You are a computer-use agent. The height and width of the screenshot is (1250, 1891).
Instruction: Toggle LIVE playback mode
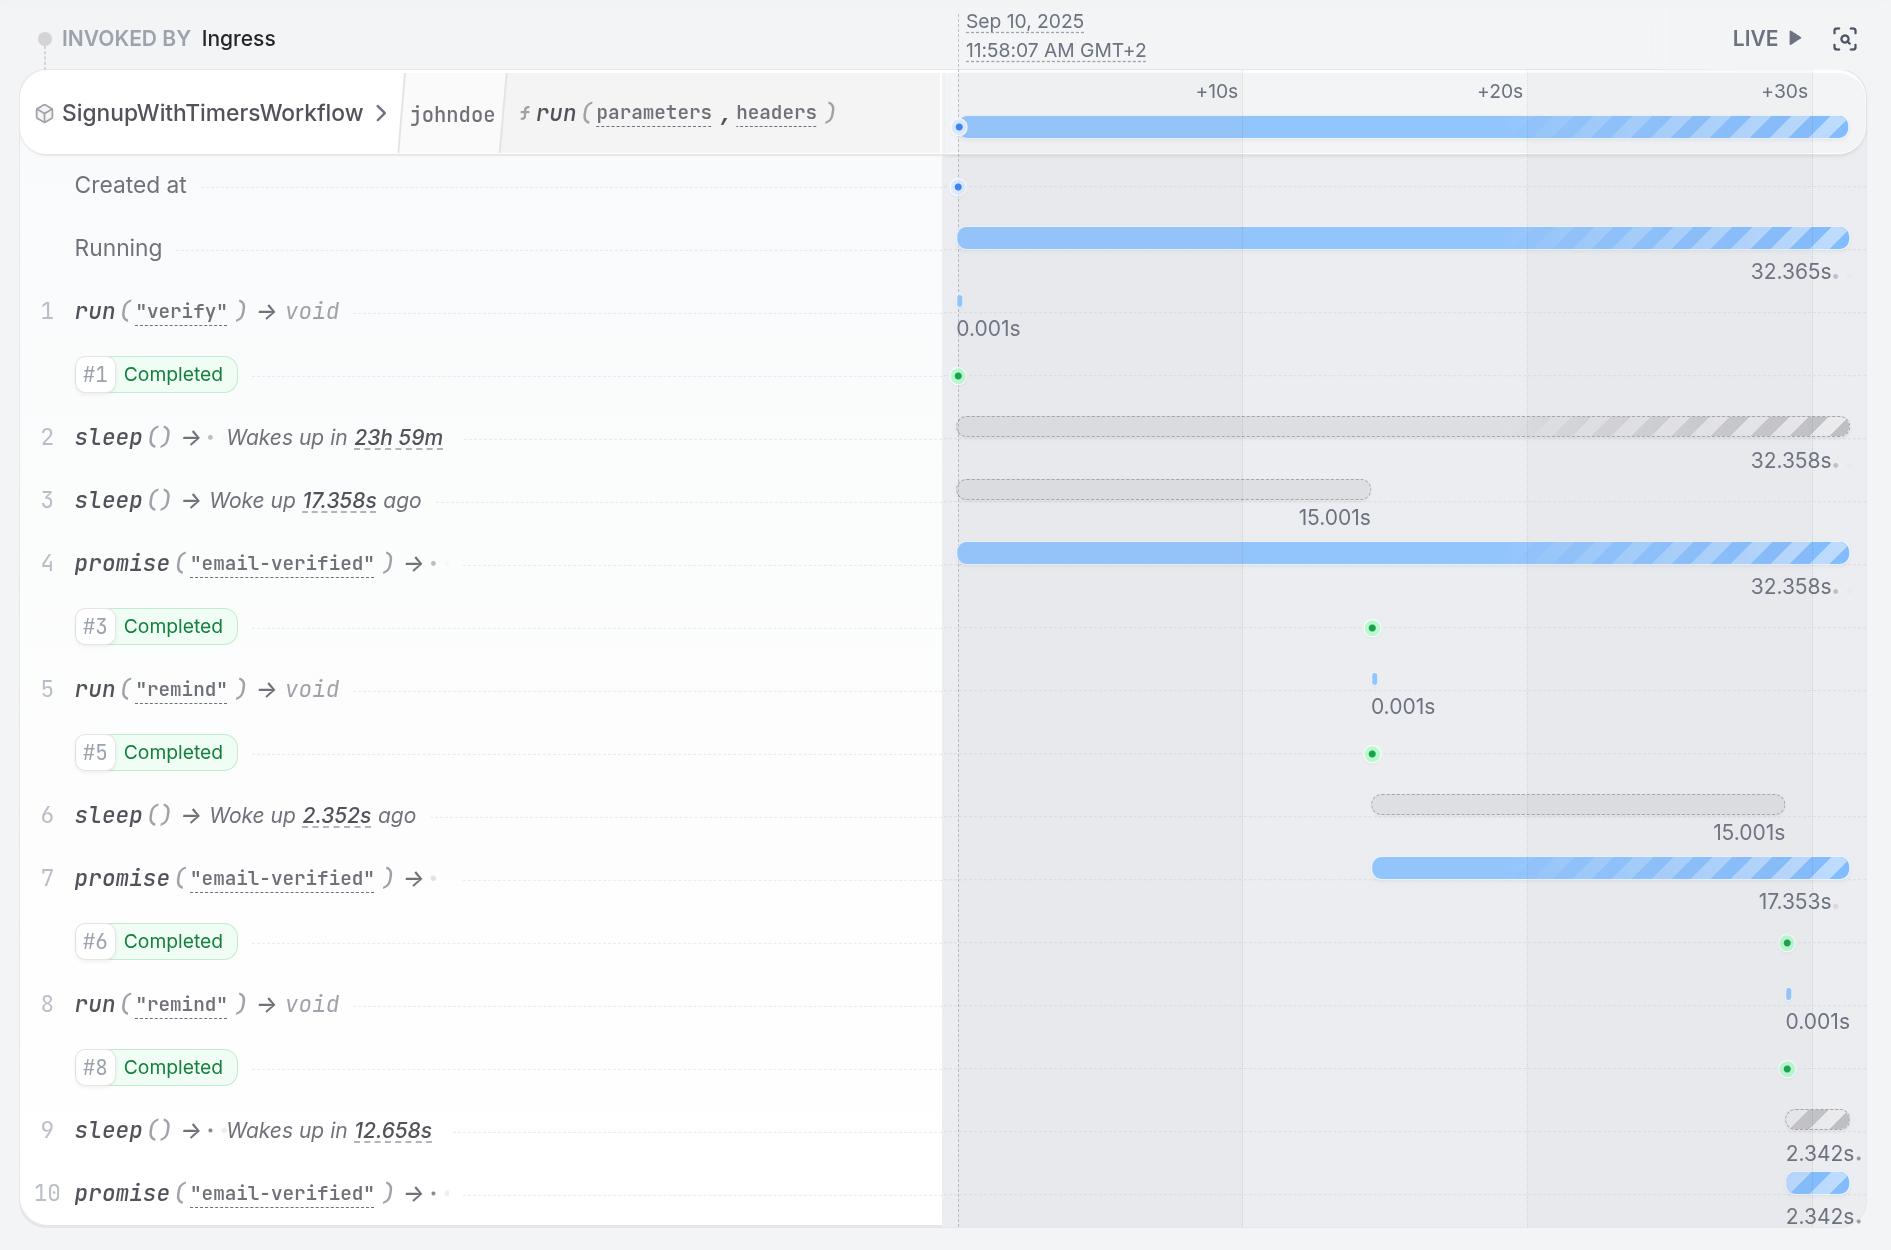[1766, 38]
